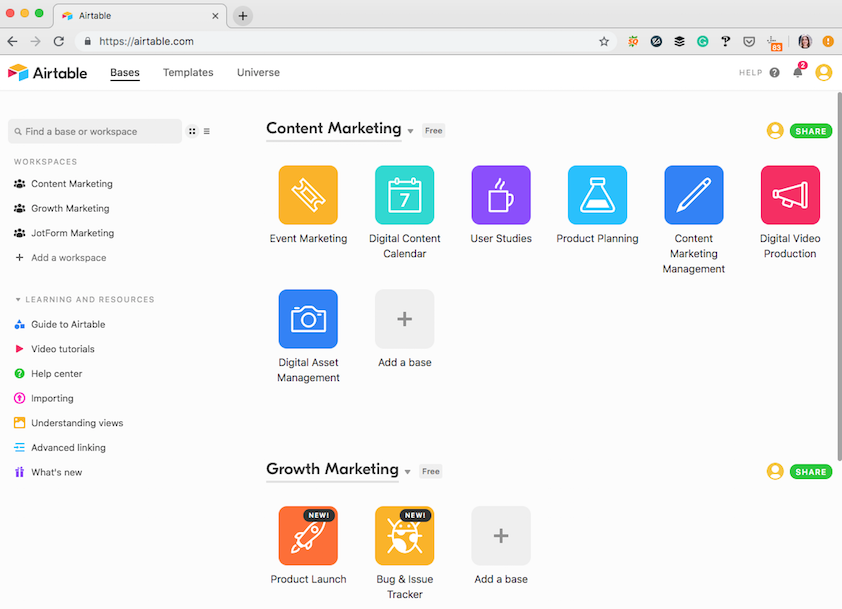Go back in browser history
842x609 pixels.
click(12, 41)
